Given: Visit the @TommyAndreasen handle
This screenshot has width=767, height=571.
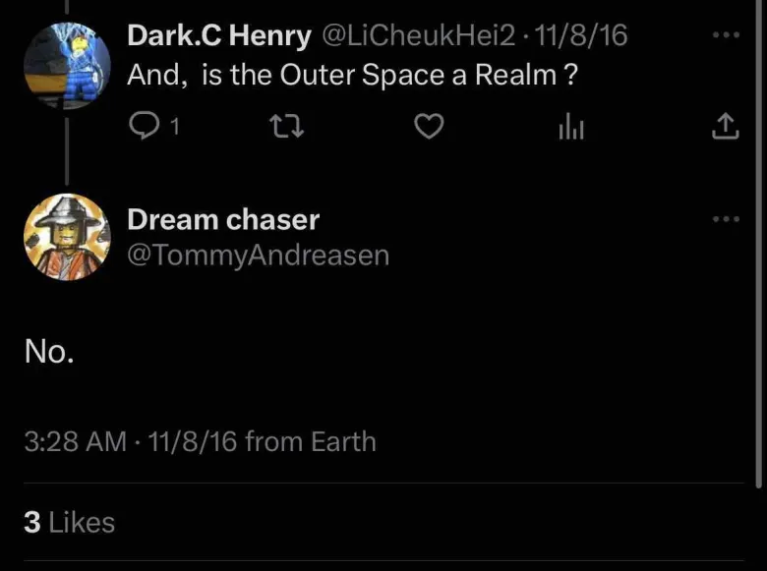Looking at the screenshot, I should pos(258,255).
